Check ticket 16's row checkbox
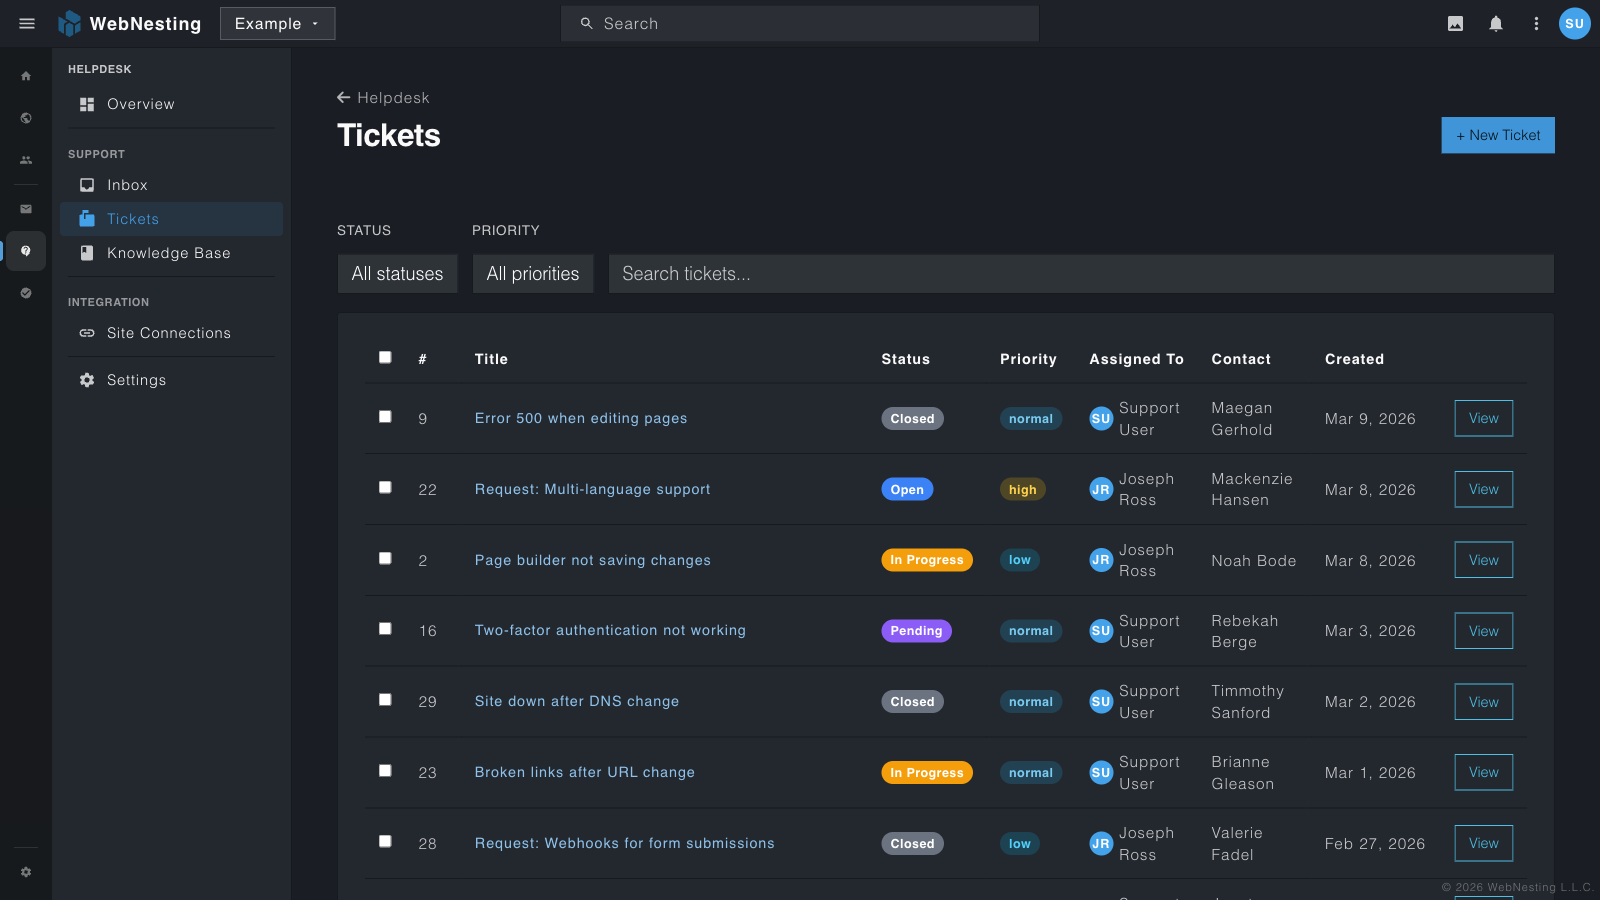Screen dimensions: 1600x900 [385, 628]
